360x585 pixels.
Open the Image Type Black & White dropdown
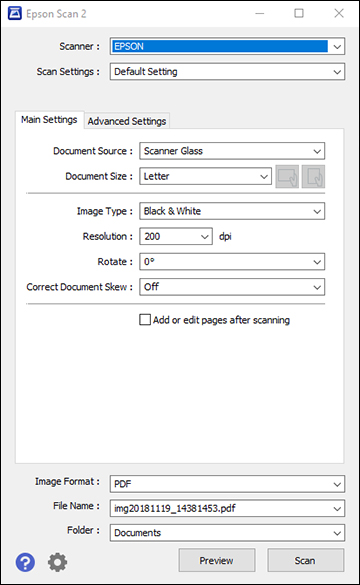tap(232, 211)
